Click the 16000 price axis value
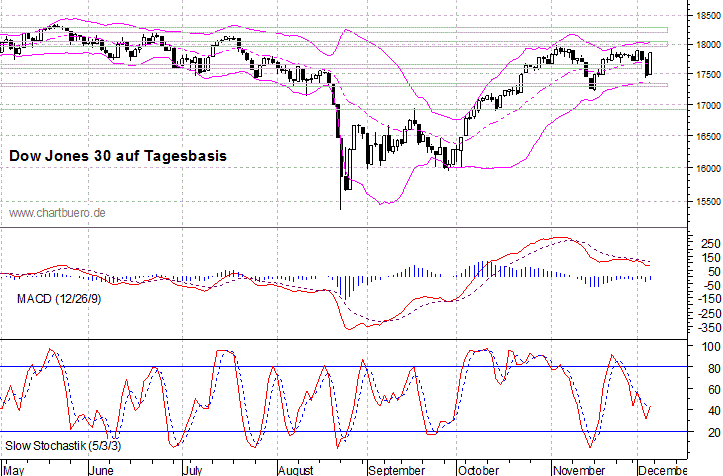 (708, 169)
